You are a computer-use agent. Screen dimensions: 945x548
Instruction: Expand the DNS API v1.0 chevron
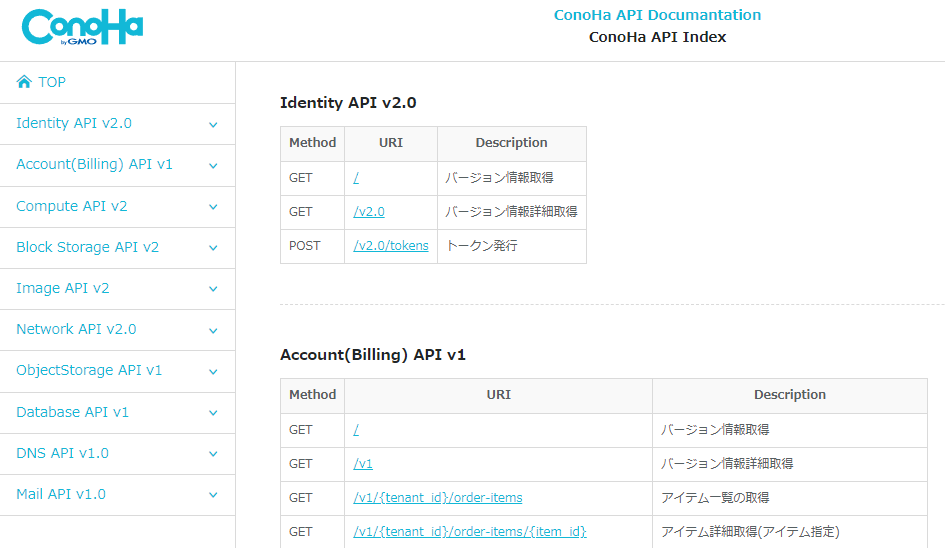213,454
